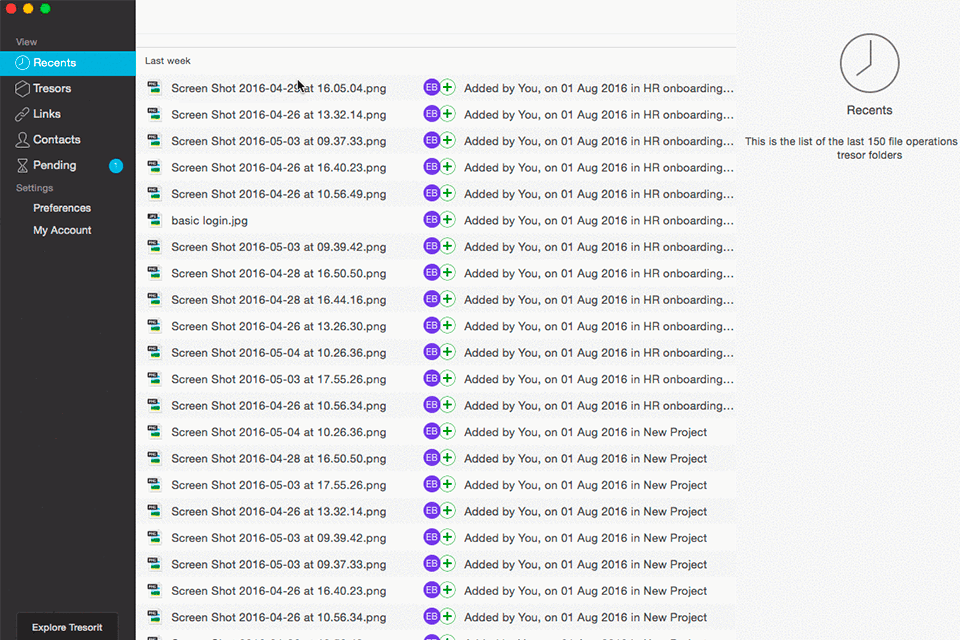Click the 'Recents' title in info panel
This screenshot has height=640, width=960.
coord(869,110)
